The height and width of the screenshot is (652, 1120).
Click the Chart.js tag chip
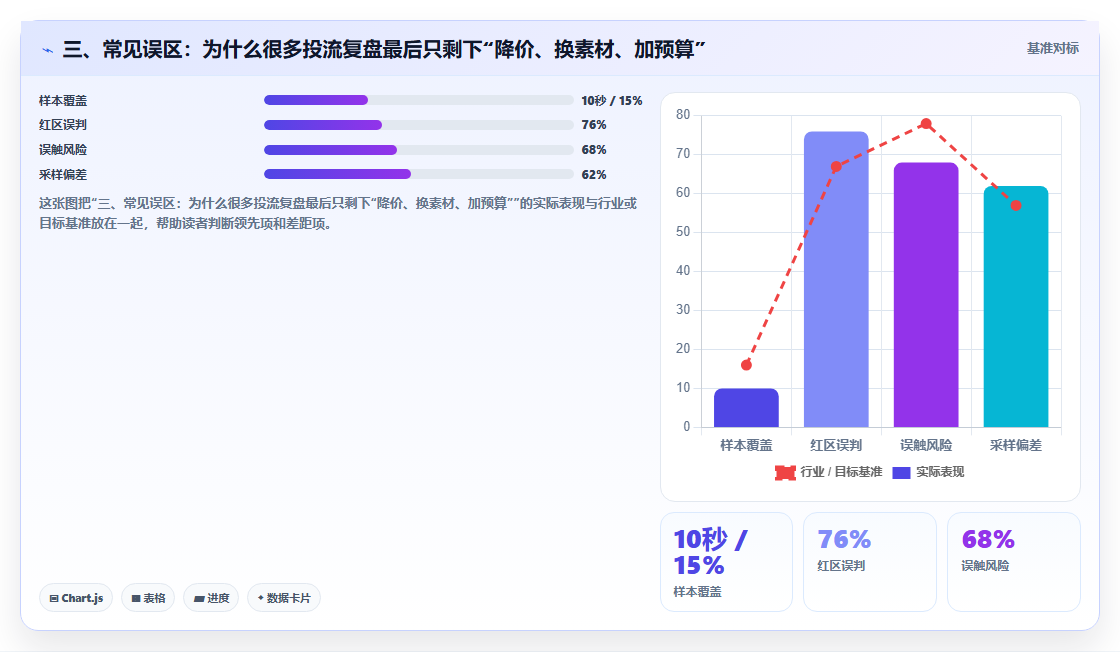[76, 598]
